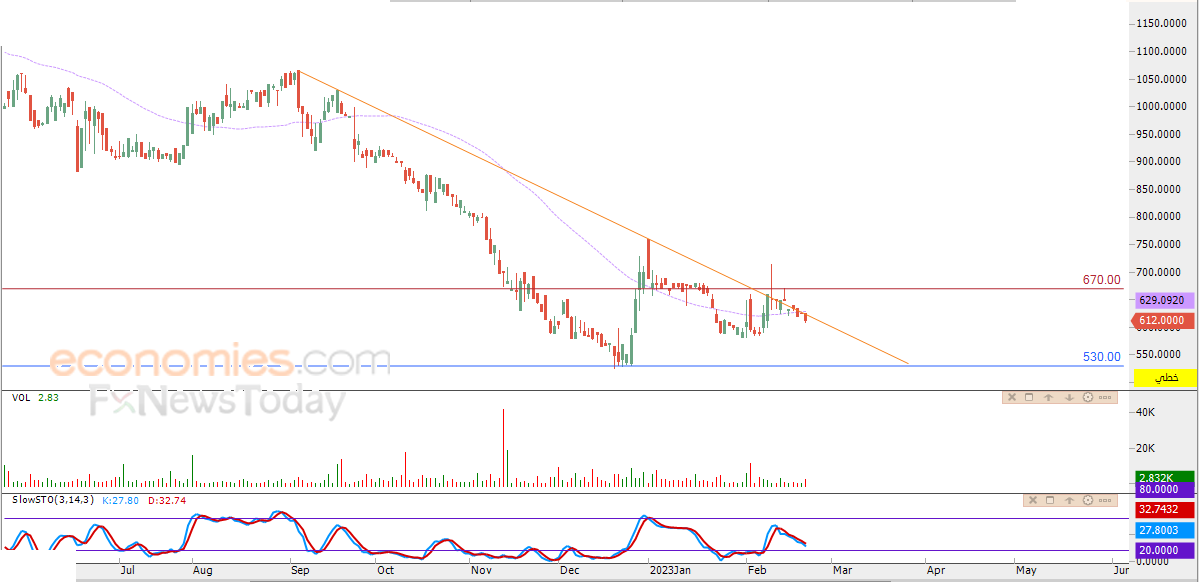The height and width of the screenshot is (582, 1199).
Task: Click the yellow خطي scale label
Action: [x=1165, y=378]
